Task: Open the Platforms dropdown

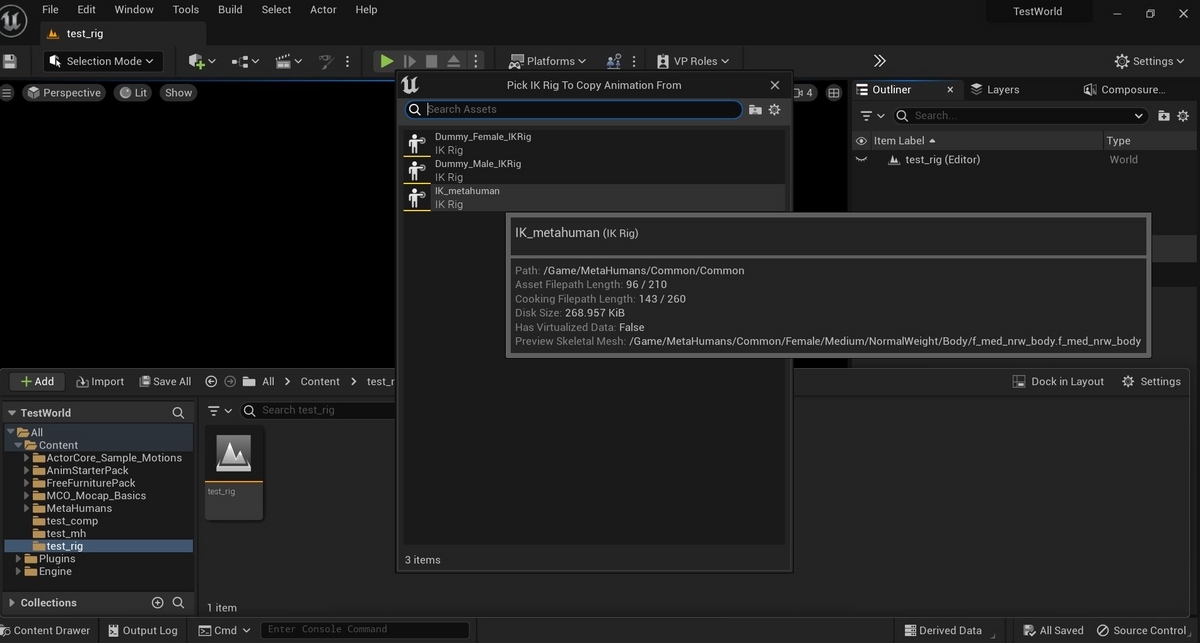Action: (547, 61)
